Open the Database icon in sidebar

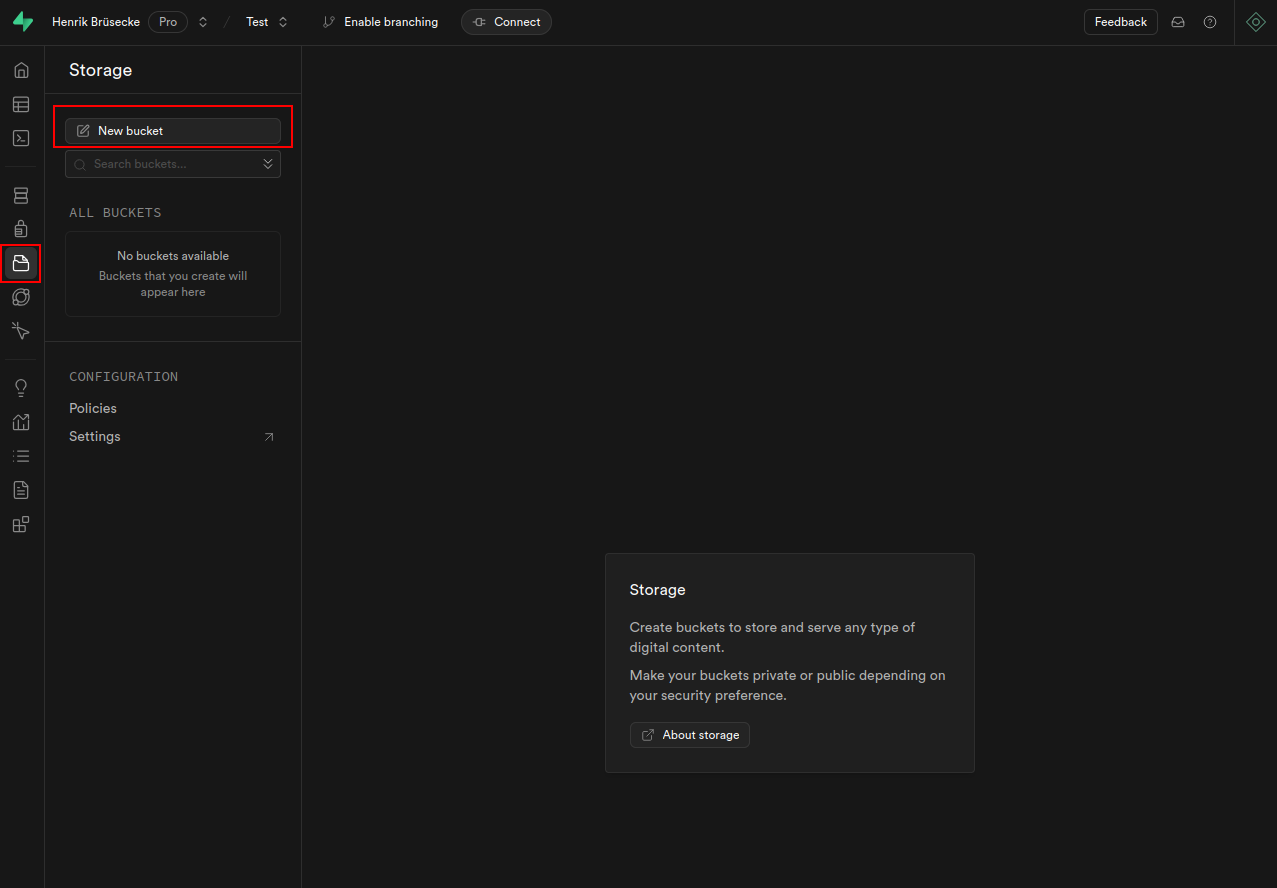coord(21,195)
